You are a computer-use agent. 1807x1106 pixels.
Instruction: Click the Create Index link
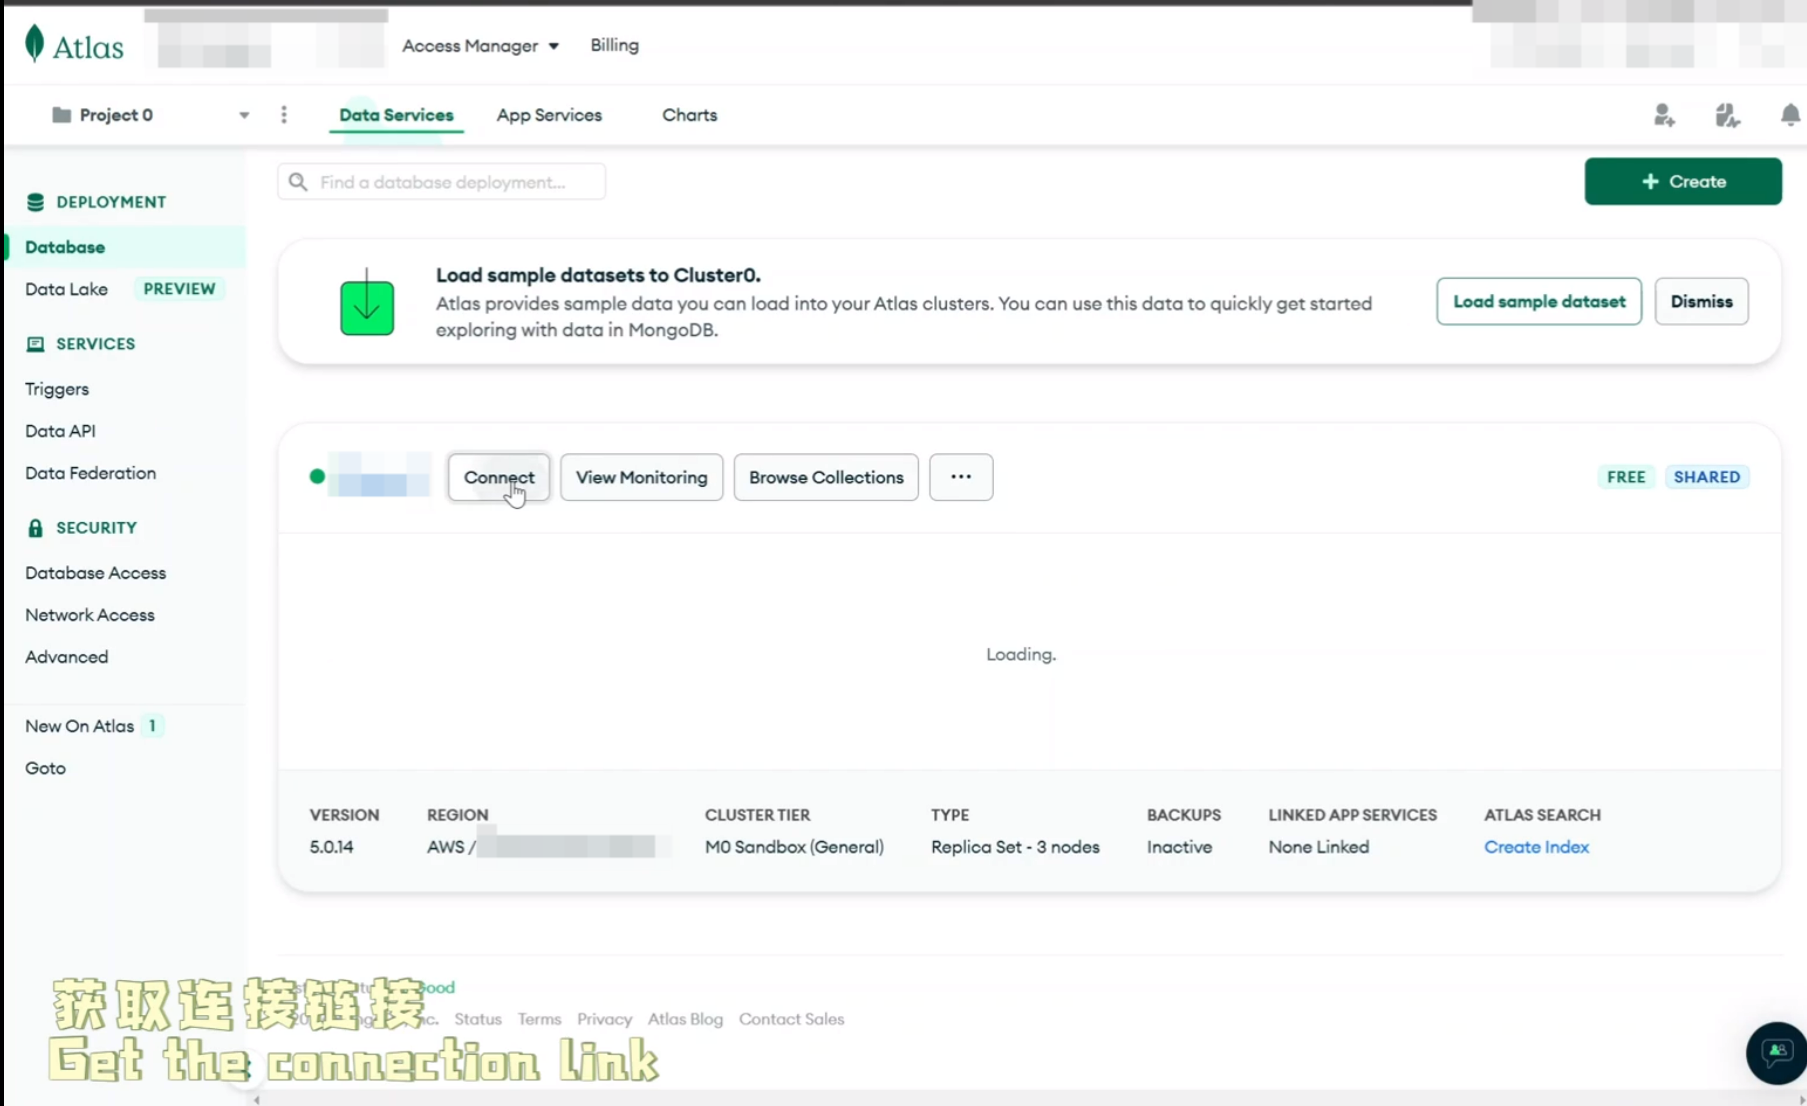pyautogui.click(x=1536, y=847)
